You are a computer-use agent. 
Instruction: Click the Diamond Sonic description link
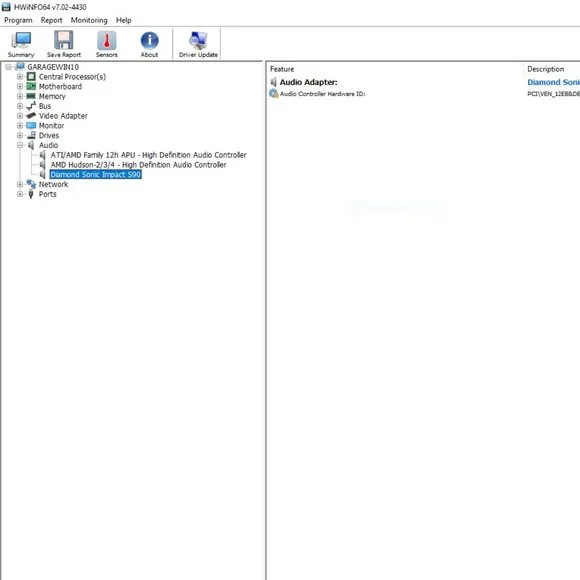[553, 82]
